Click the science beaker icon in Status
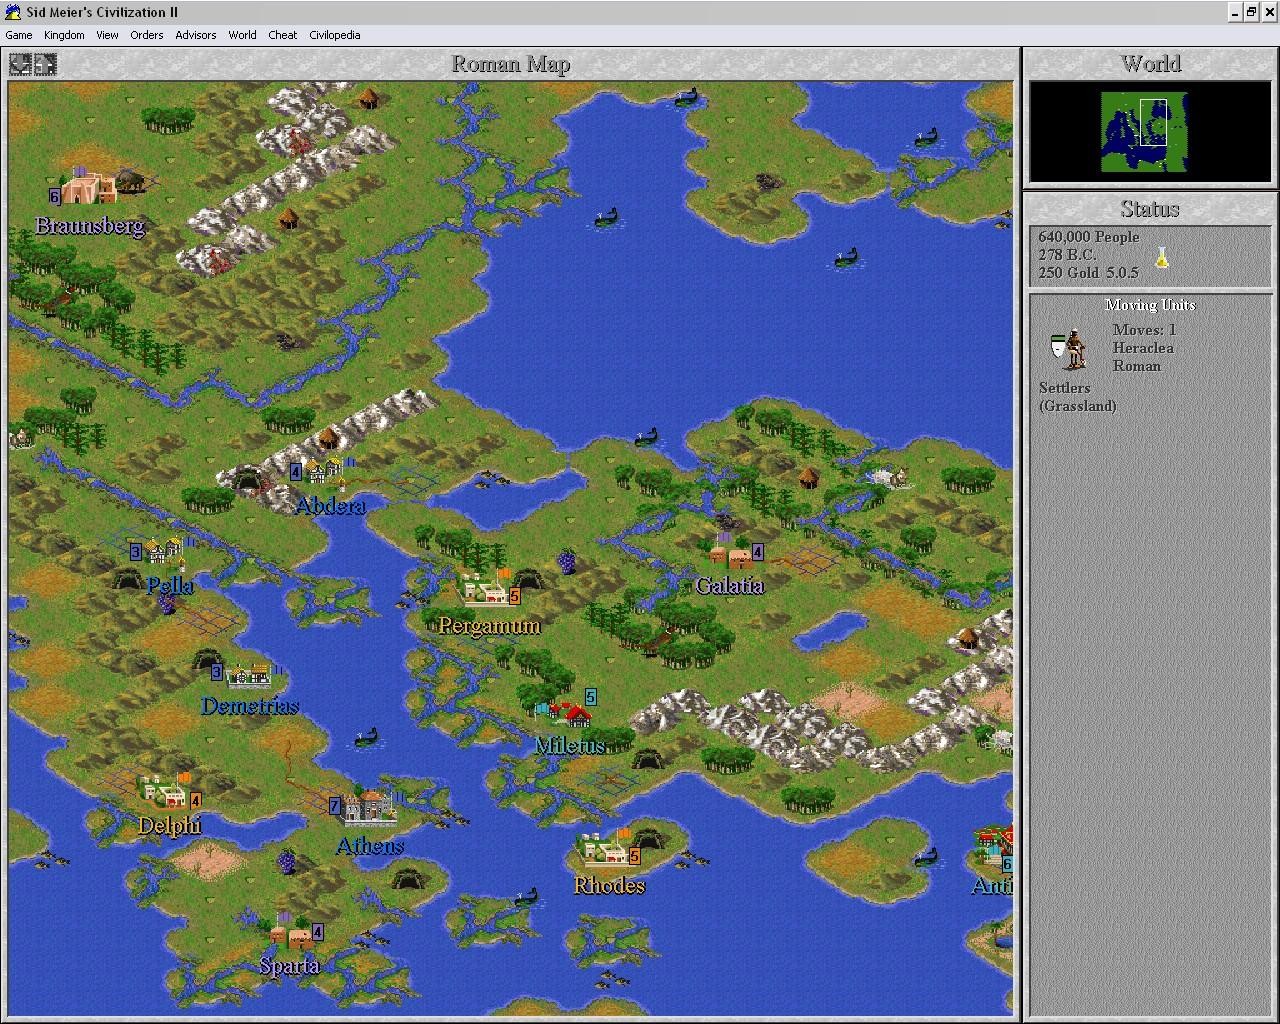 pos(1161,258)
